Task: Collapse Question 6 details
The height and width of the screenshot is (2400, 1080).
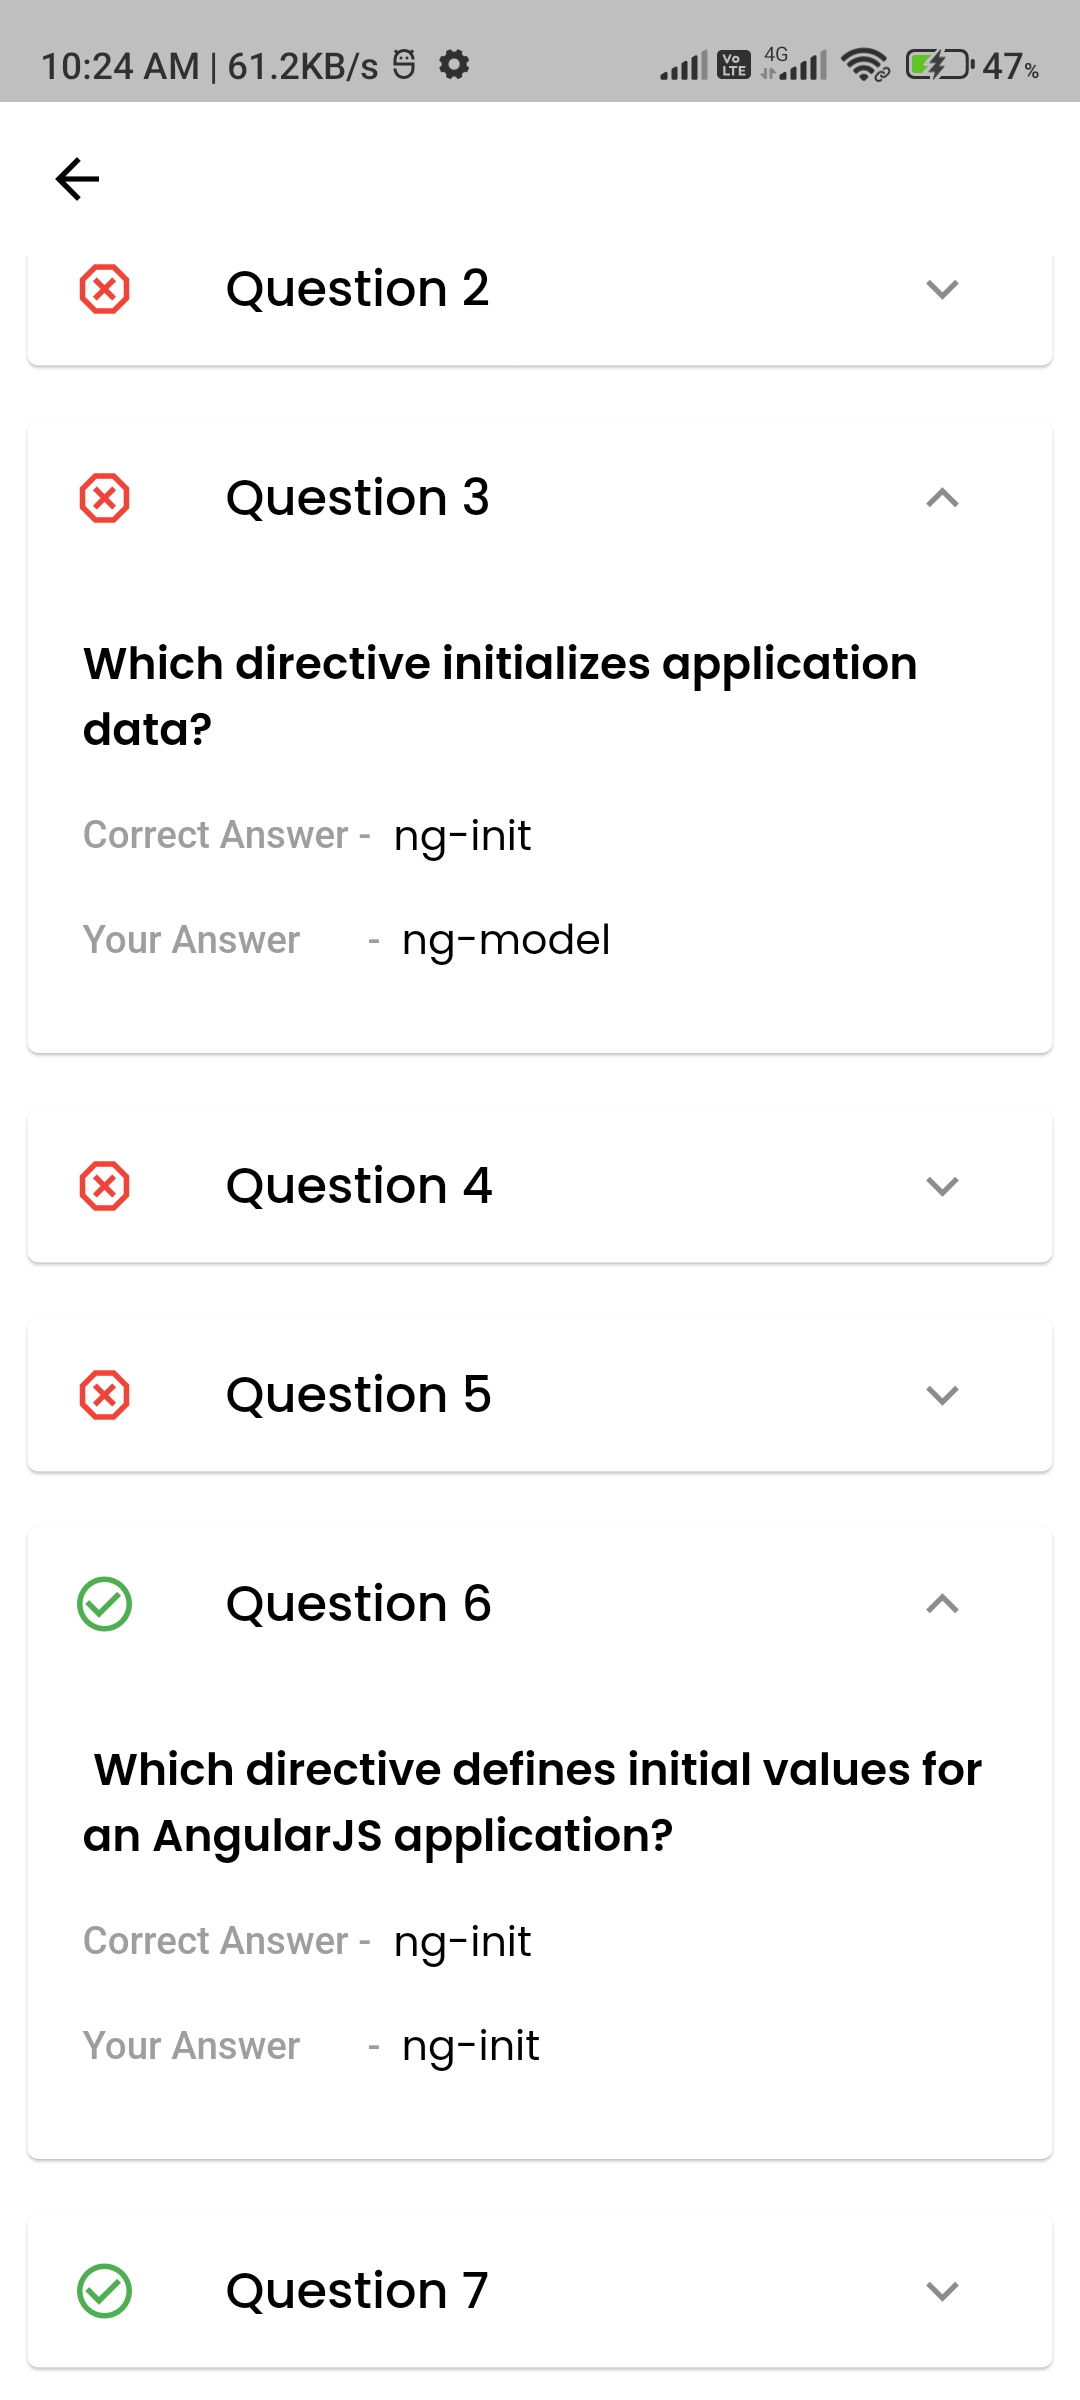Action: click(941, 1604)
